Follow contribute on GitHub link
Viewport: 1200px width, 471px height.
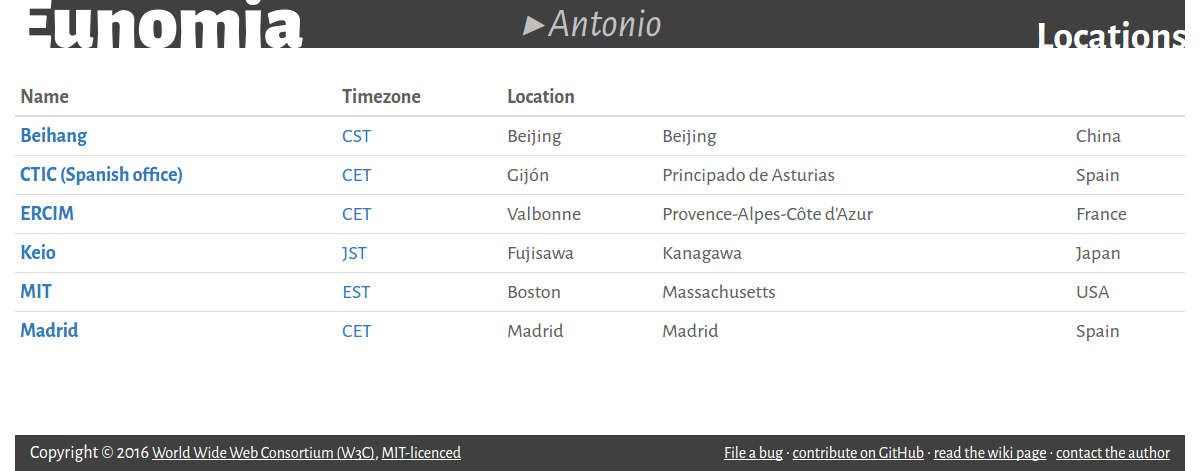point(858,453)
